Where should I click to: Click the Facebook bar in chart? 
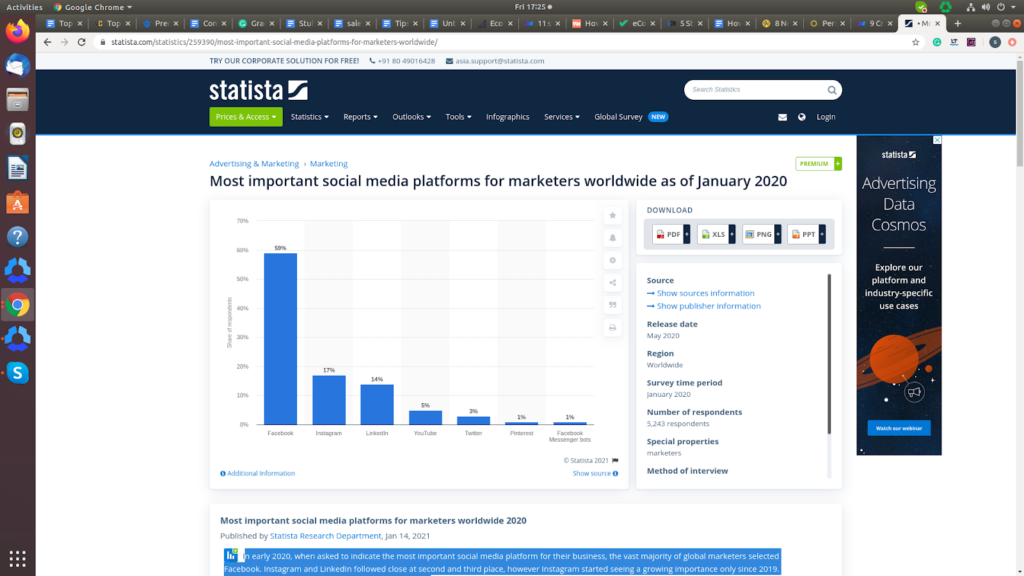pyautogui.click(x=280, y=339)
